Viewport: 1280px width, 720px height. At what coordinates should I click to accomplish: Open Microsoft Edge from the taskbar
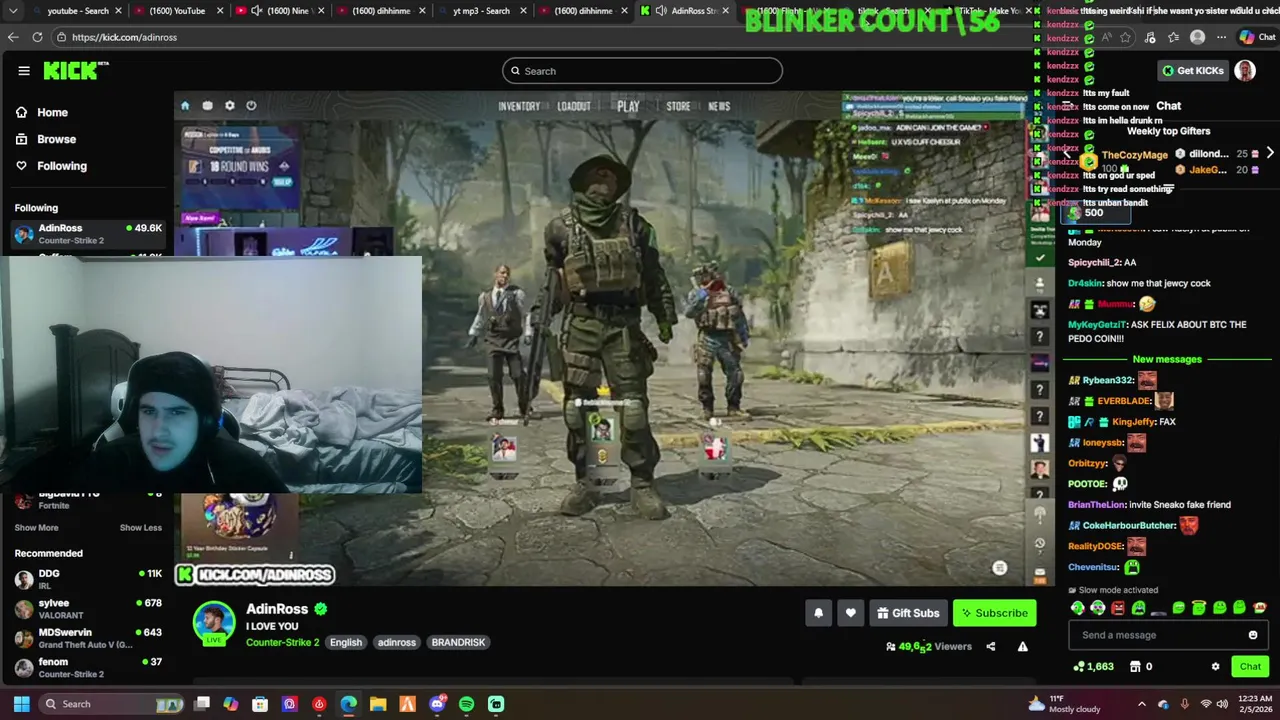click(x=348, y=704)
